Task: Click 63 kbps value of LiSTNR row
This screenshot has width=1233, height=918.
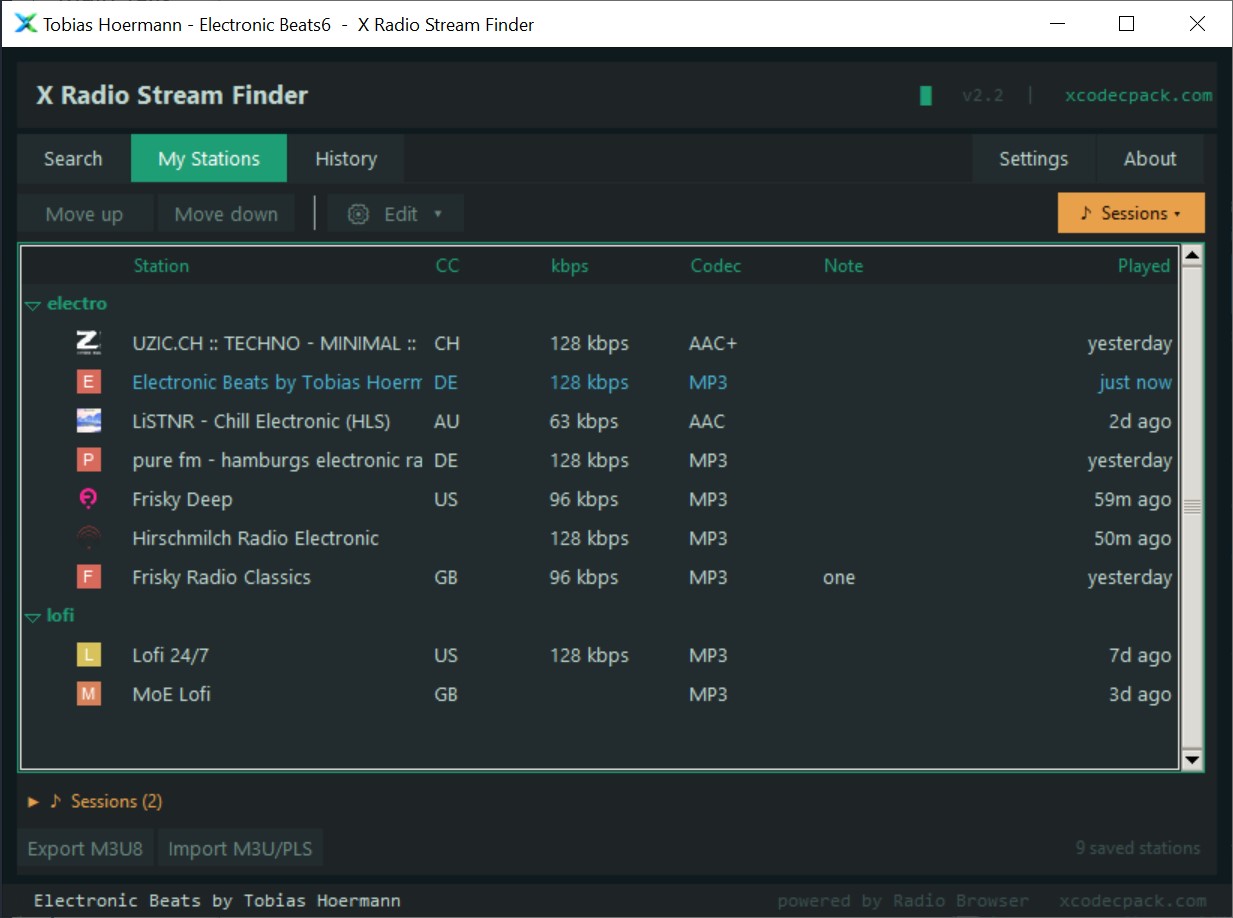Action: click(584, 421)
